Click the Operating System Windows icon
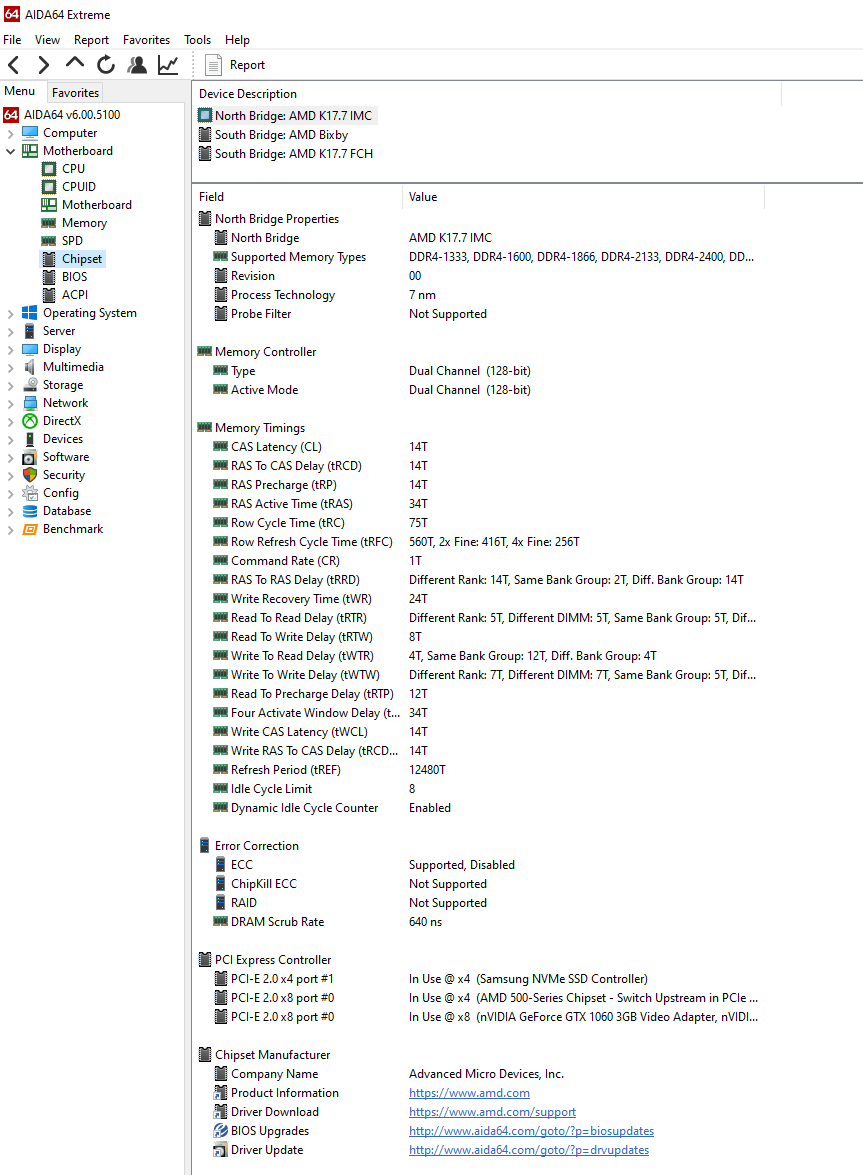863x1175 pixels. 30,312
